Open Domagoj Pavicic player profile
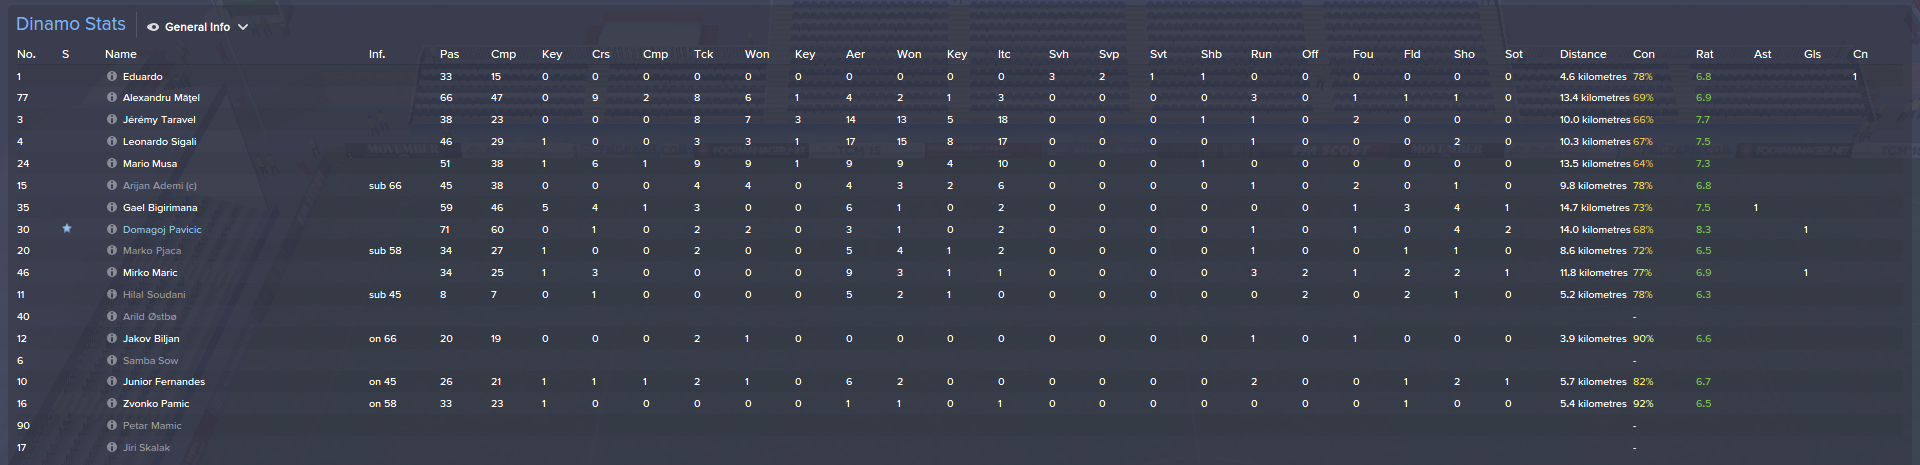Screen dimensions: 1920x465 point(162,230)
